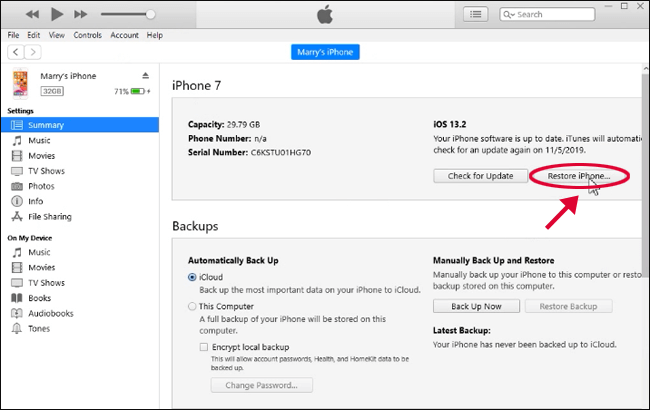Click the 32GB capacity badge
Image resolution: width=650 pixels, height=410 pixels.
click(x=52, y=91)
